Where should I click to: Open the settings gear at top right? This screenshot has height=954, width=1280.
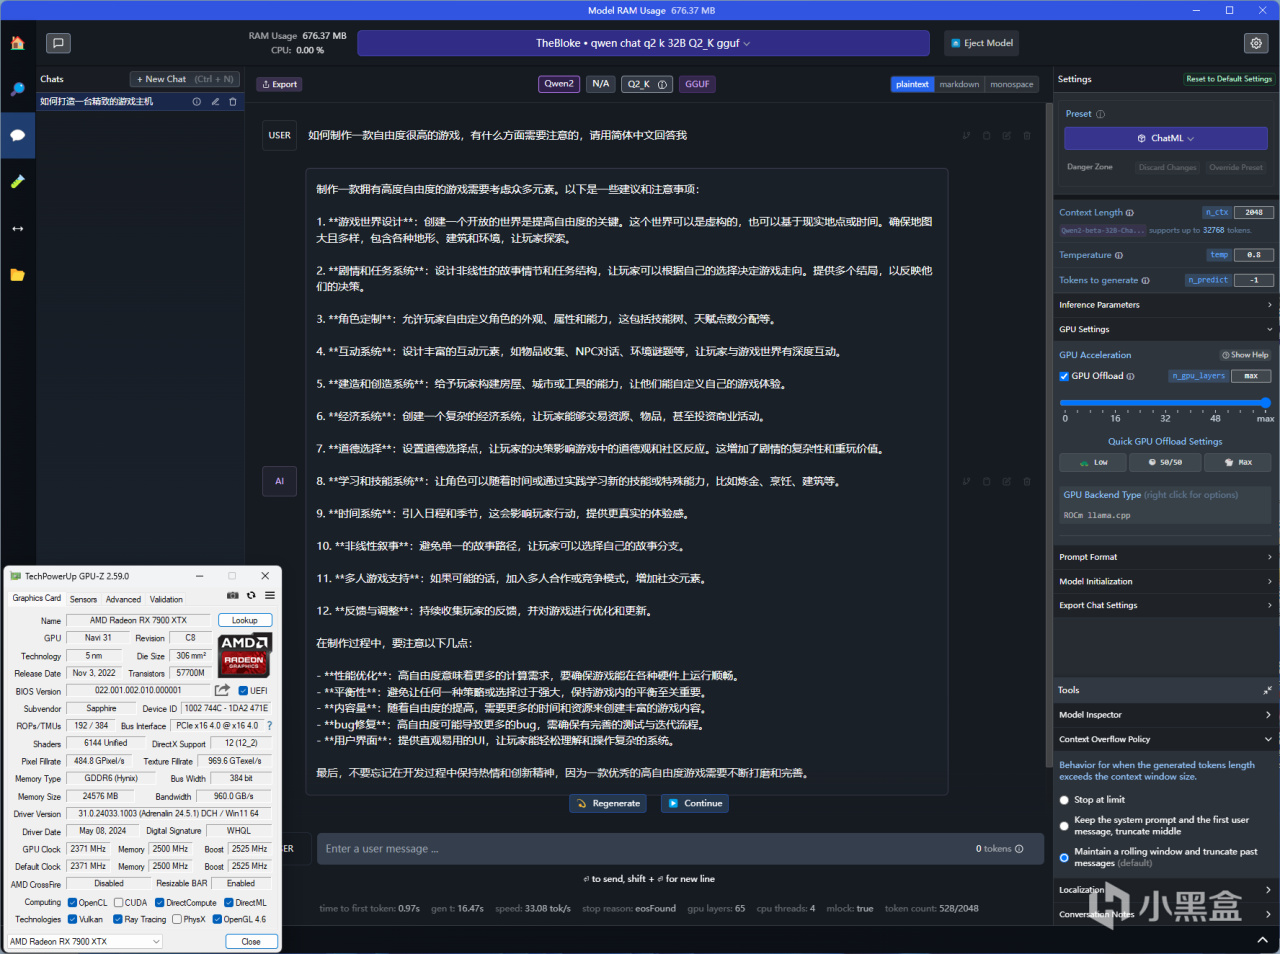click(x=1256, y=43)
